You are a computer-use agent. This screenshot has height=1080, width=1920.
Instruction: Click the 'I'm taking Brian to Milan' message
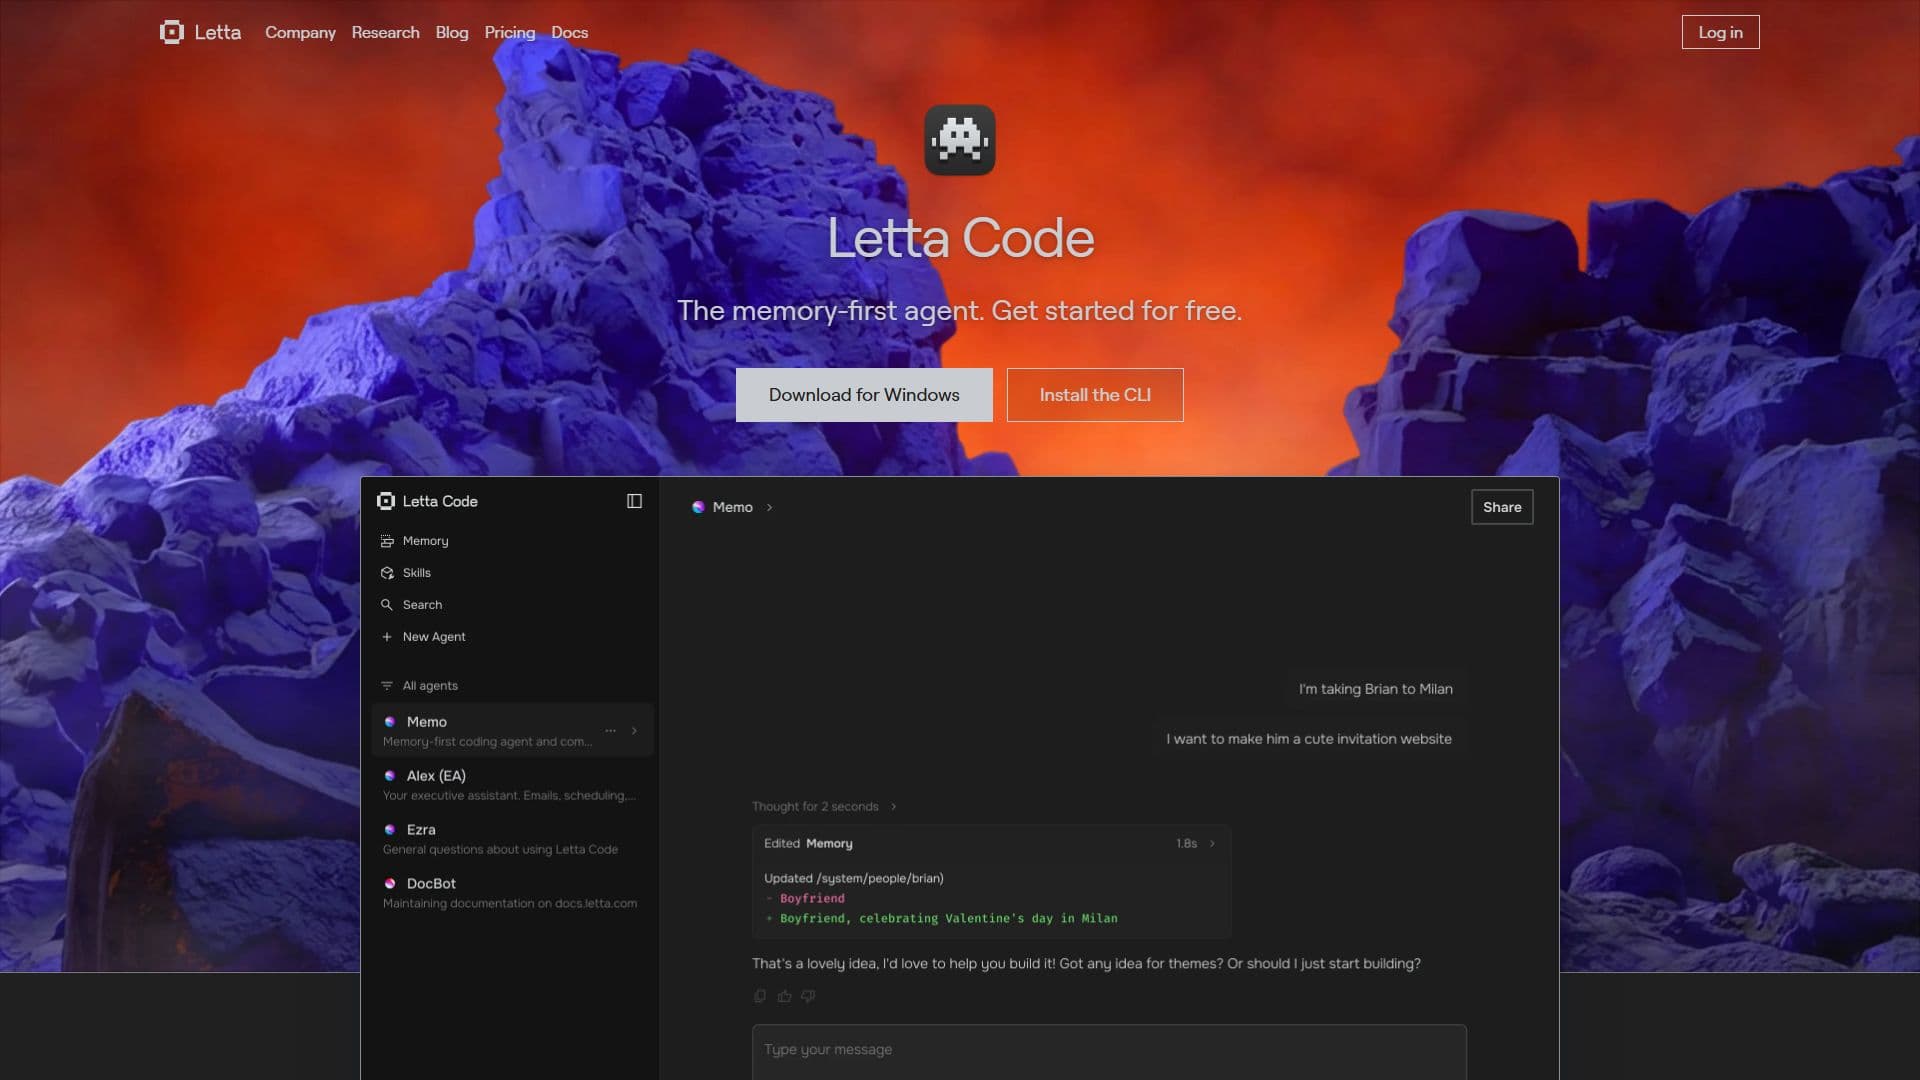tap(1376, 689)
